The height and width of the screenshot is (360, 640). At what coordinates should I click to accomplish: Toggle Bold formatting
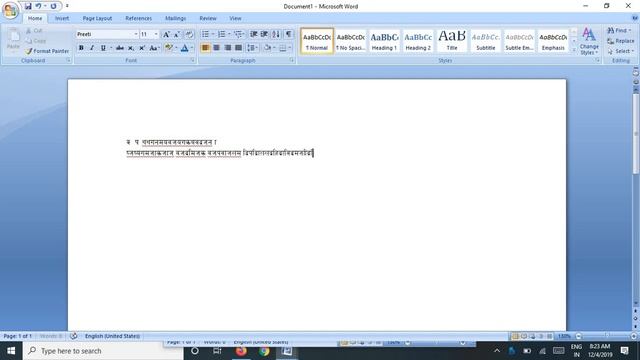pos(81,48)
